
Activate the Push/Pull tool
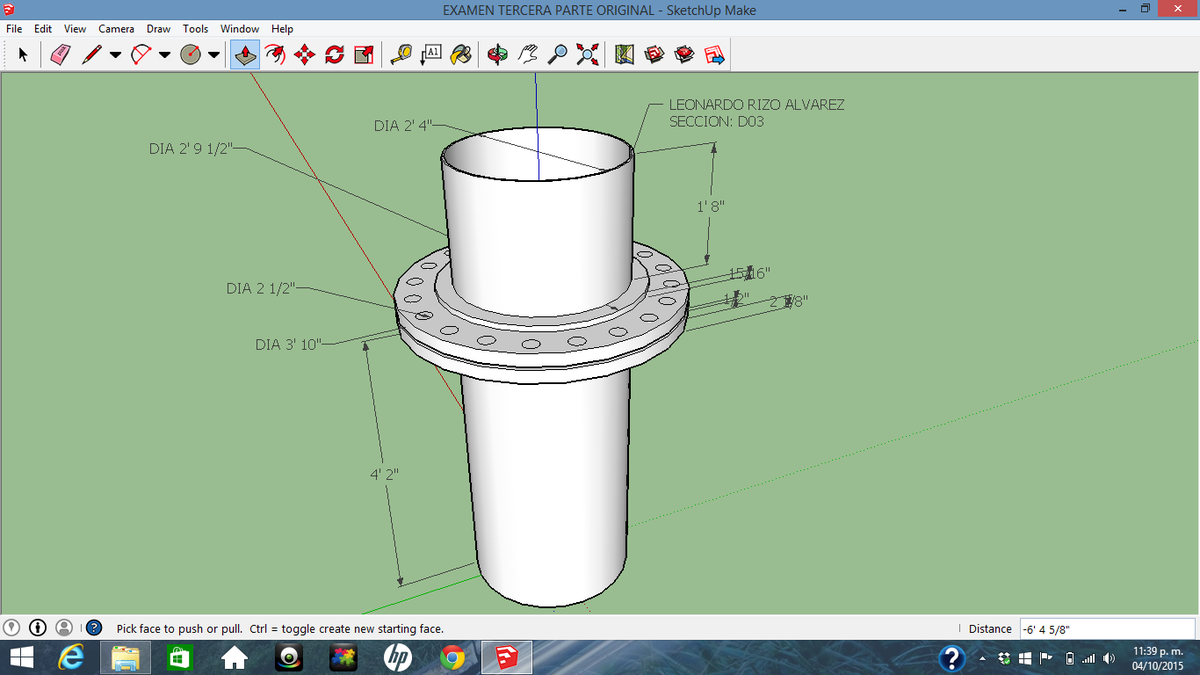click(245, 54)
